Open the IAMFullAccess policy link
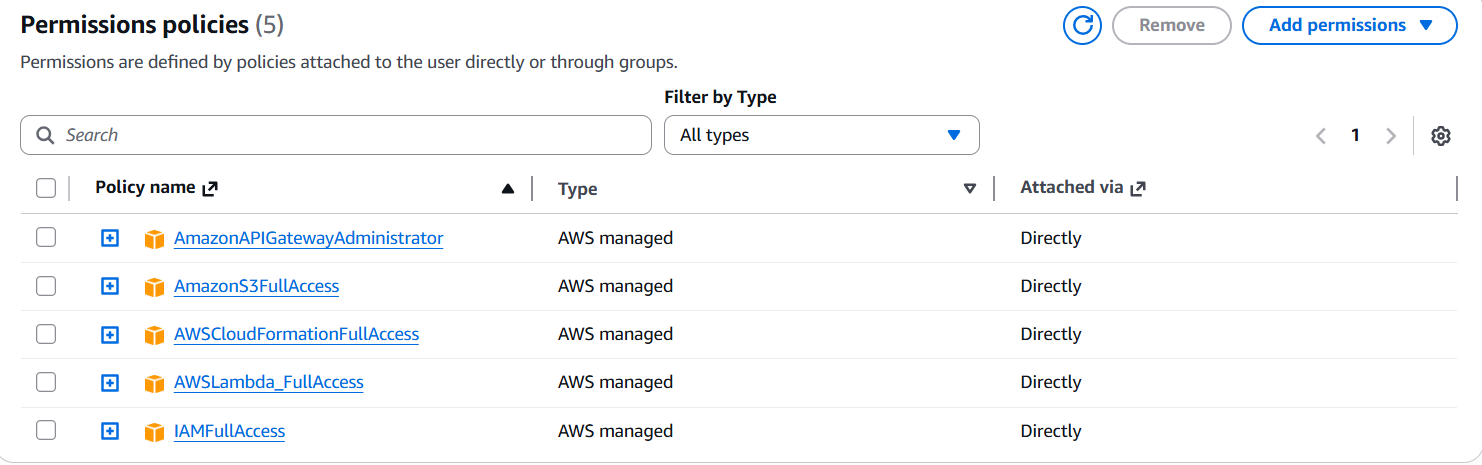 pos(229,431)
